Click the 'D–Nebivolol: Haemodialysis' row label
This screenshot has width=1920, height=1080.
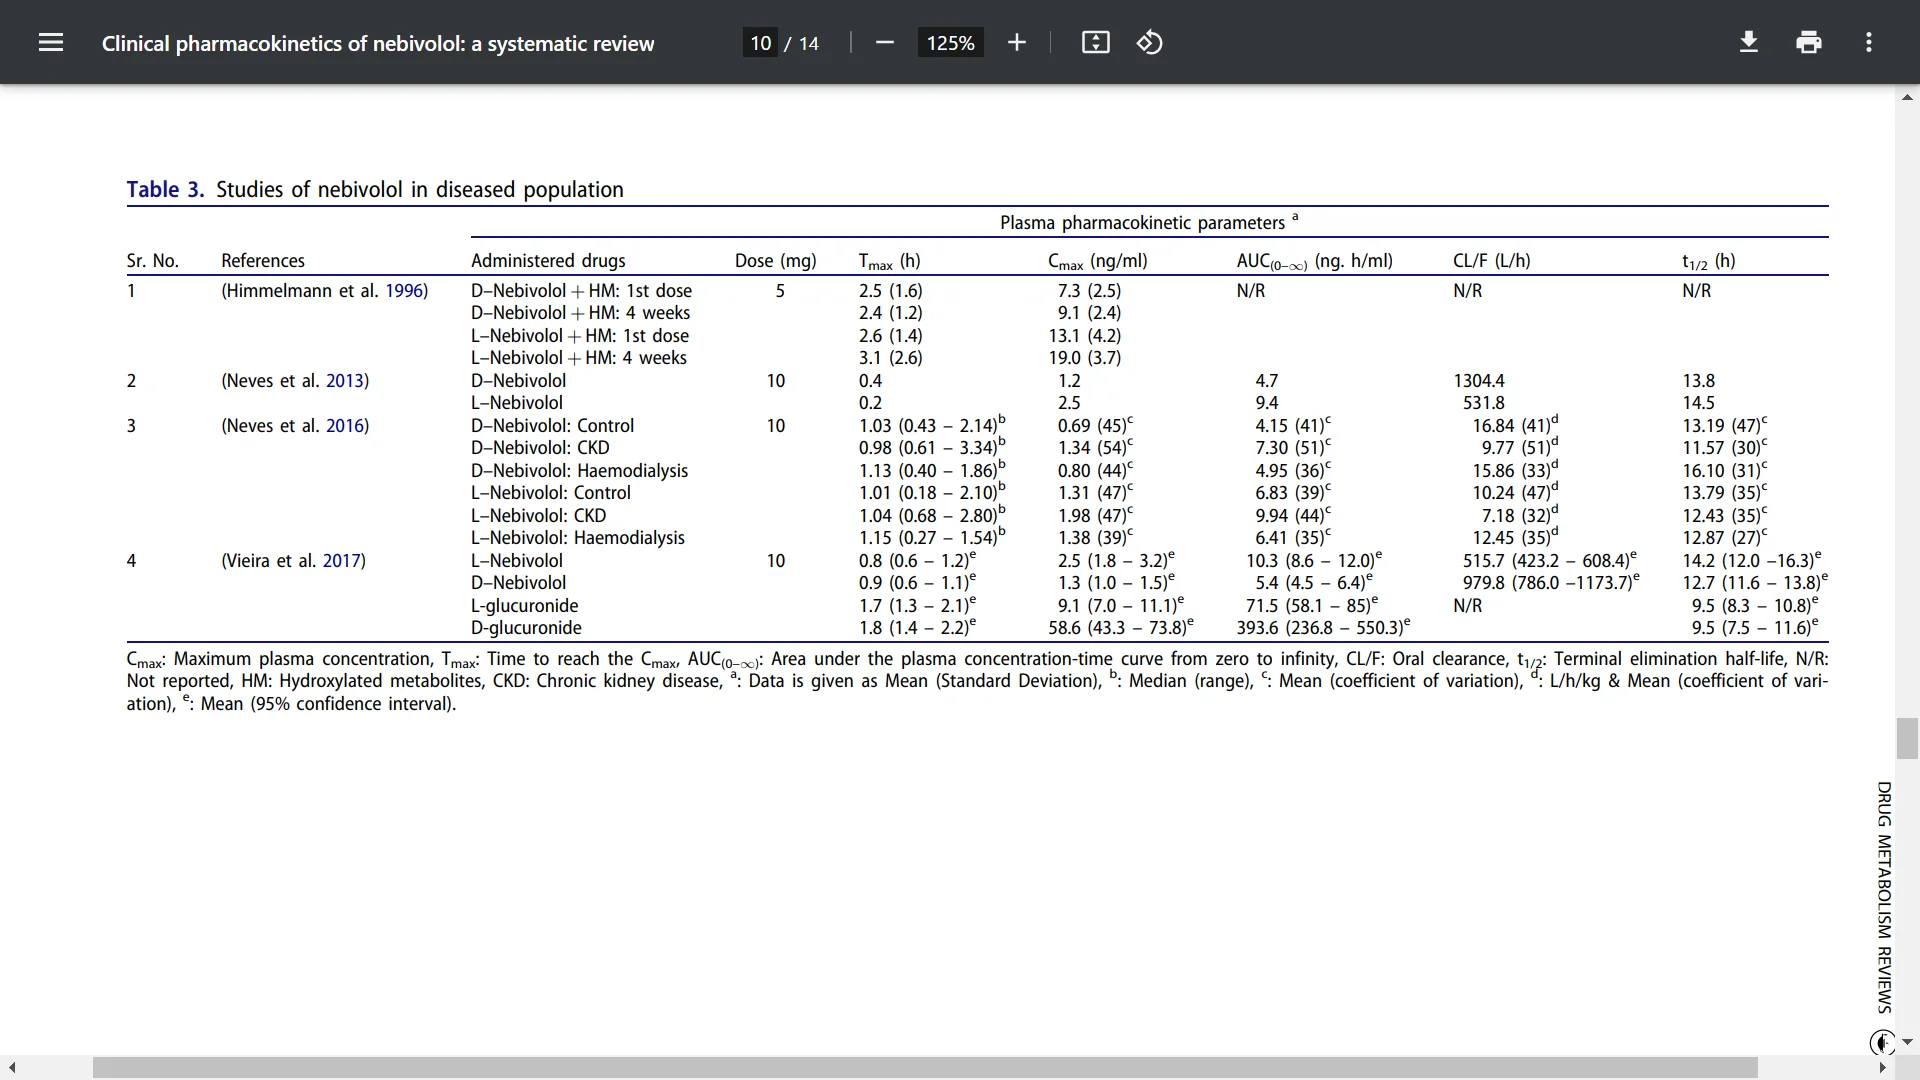pyautogui.click(x=580, y=471)
